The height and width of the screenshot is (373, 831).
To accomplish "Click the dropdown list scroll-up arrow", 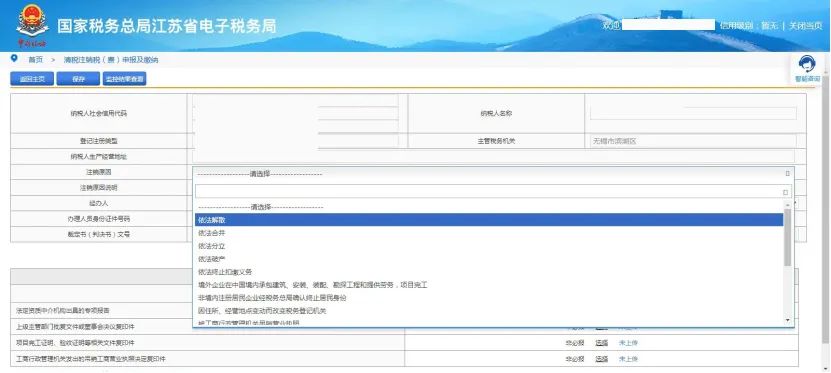I will point(788,205).
